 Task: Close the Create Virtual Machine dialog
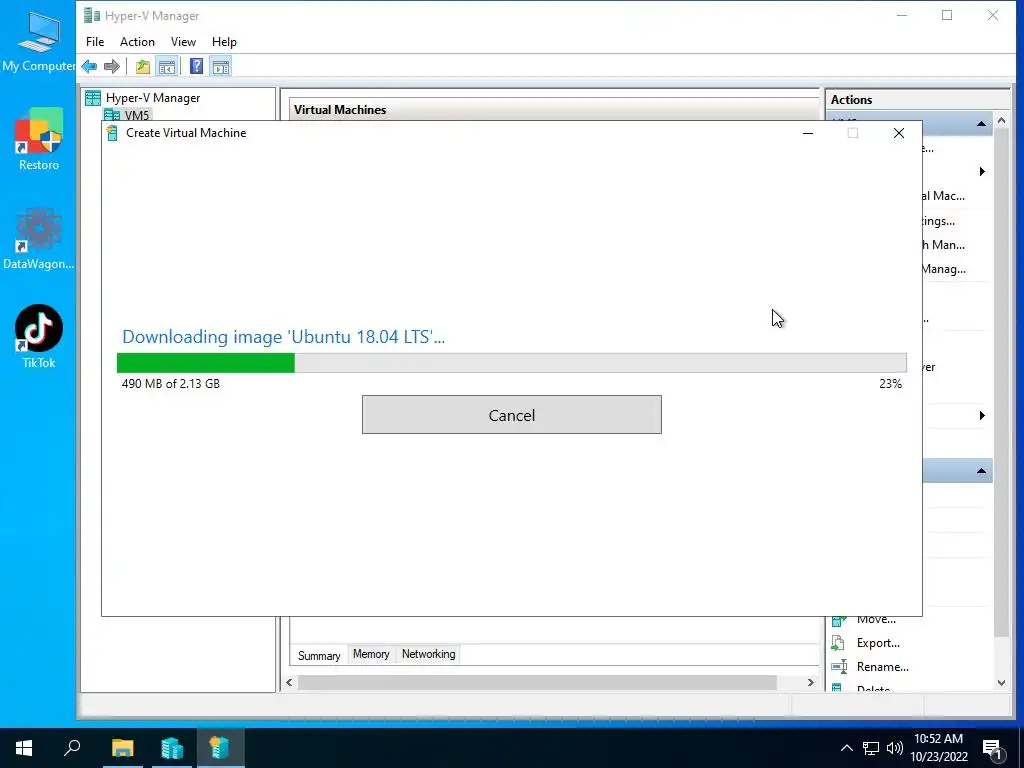click(899, 133)
